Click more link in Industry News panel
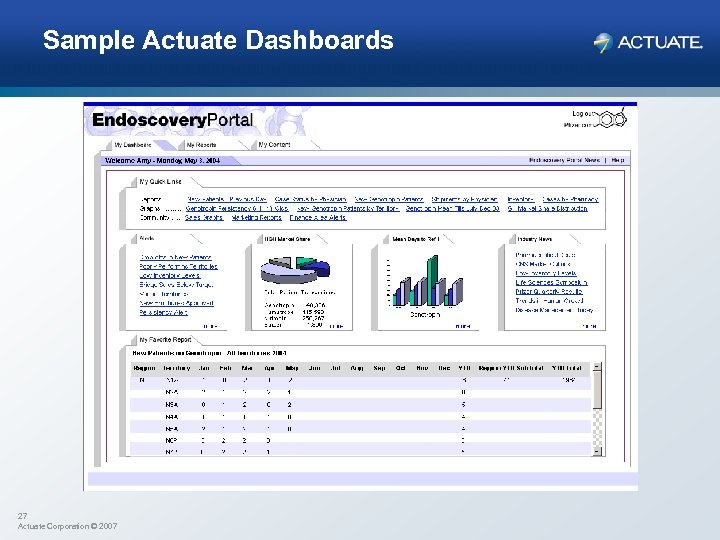The image size is (720, 540). tap(589, 326)
